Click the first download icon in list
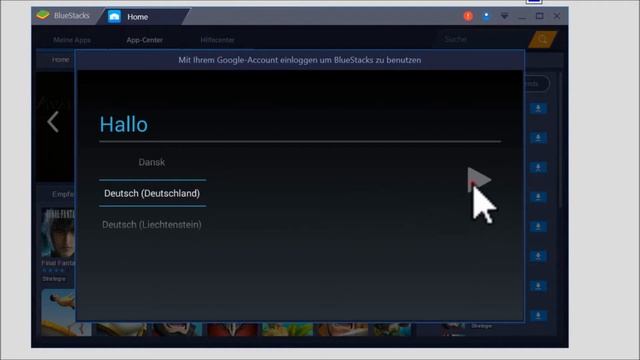 tap(538, 108)
